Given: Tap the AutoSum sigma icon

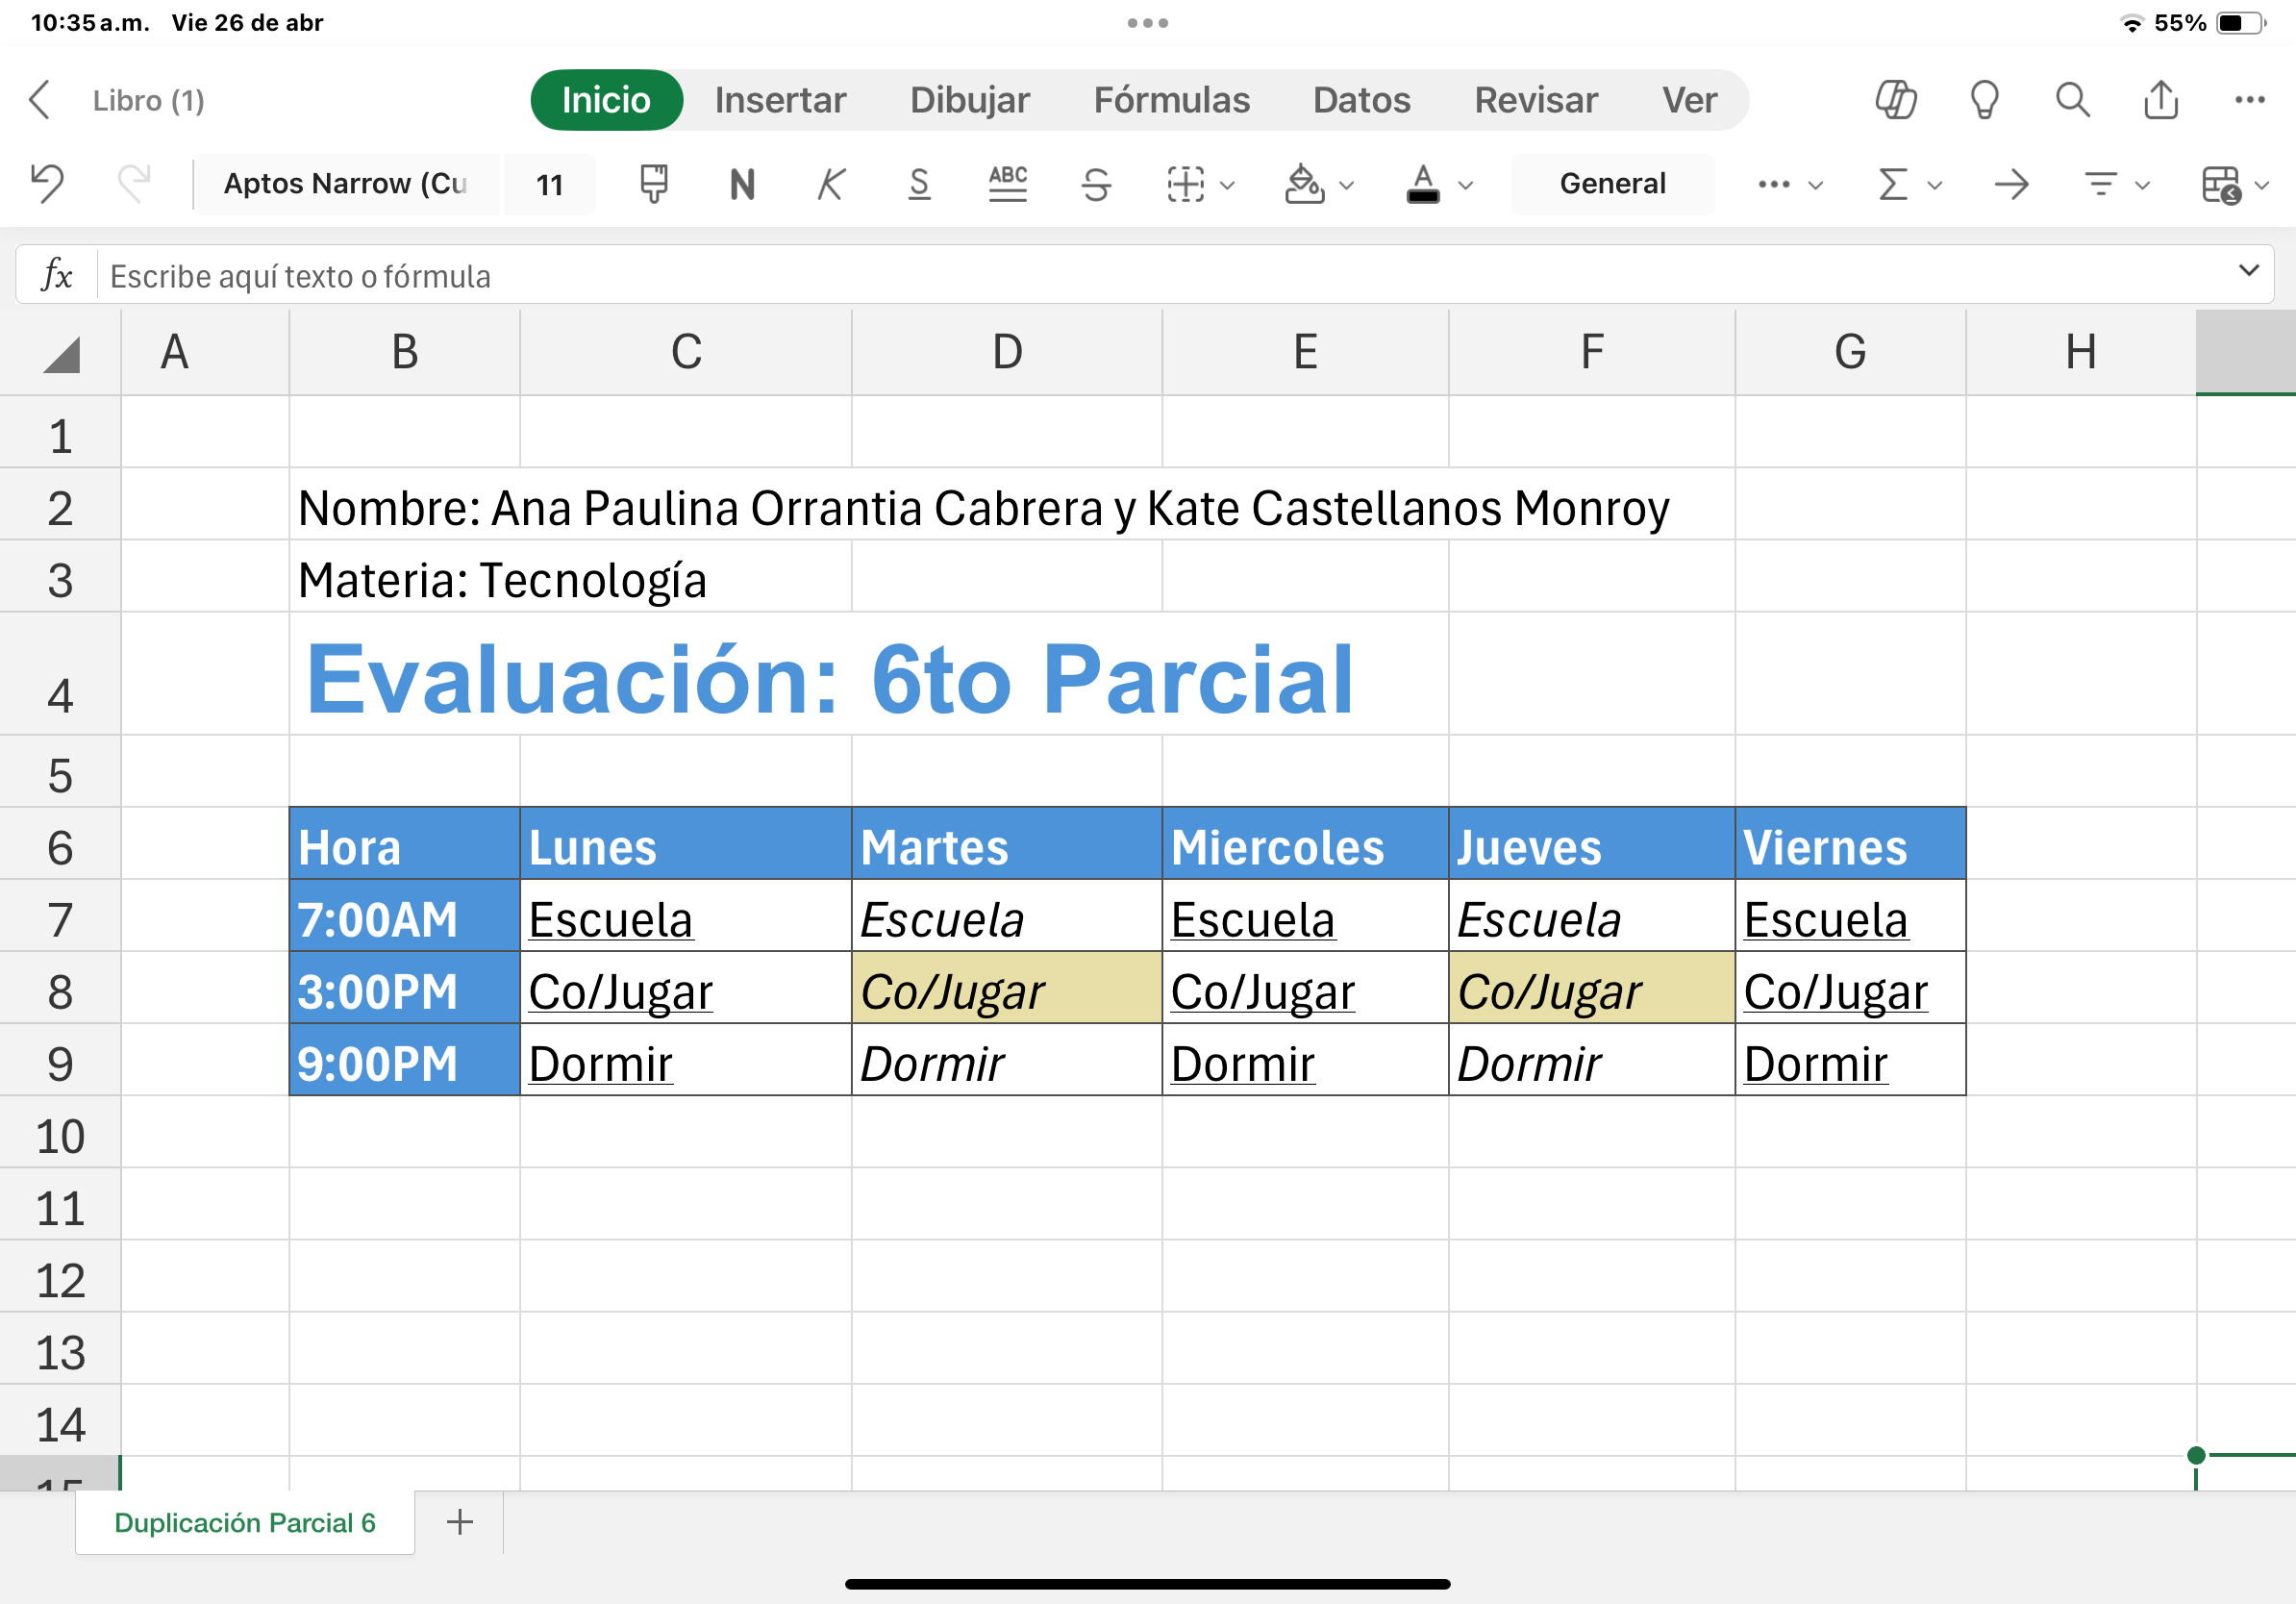Looking at the screenshot, I should pos(1893,184).
